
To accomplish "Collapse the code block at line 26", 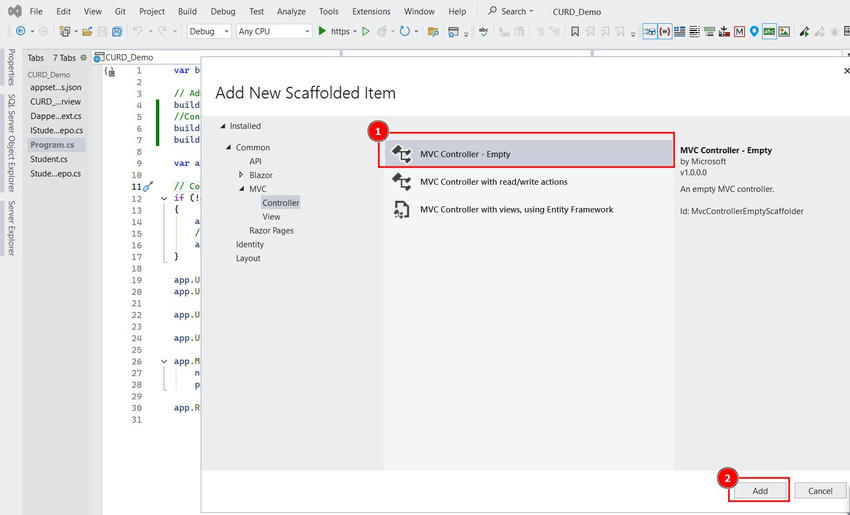I will (x=164, y=362).
